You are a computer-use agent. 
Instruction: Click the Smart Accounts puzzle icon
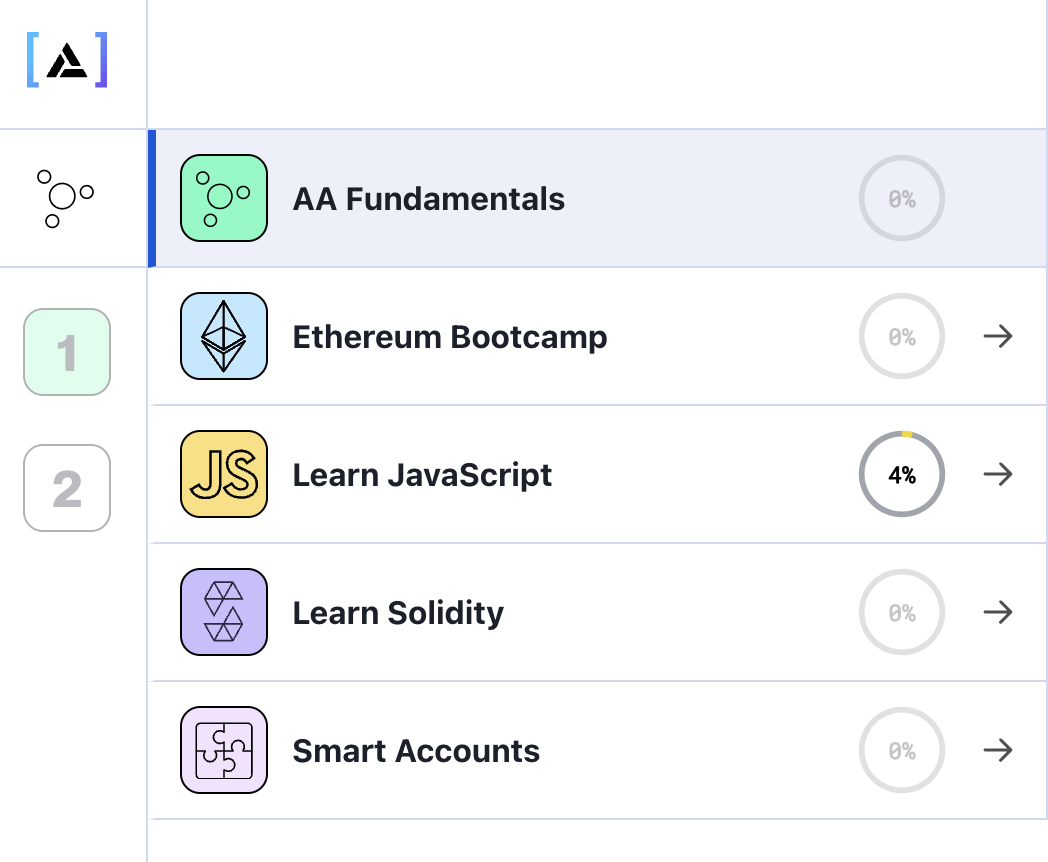[224, 750]
